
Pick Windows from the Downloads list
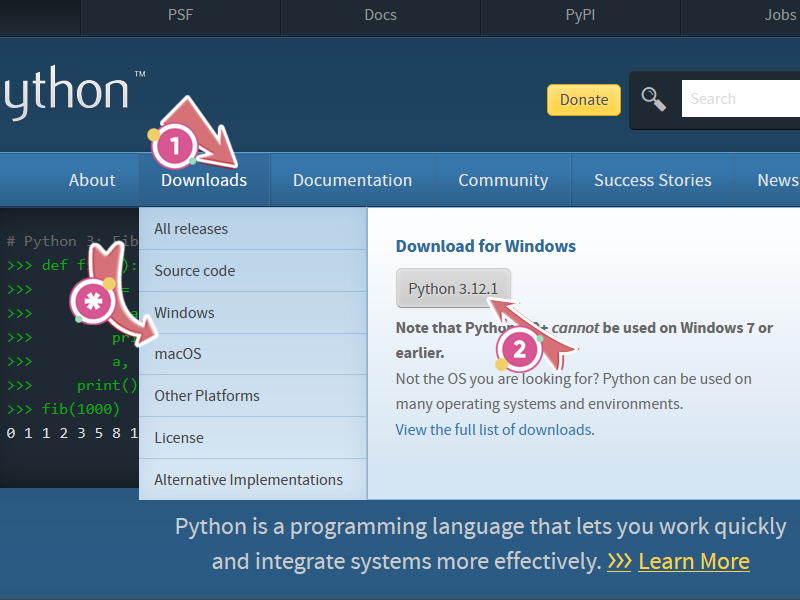tap(184, 313)
